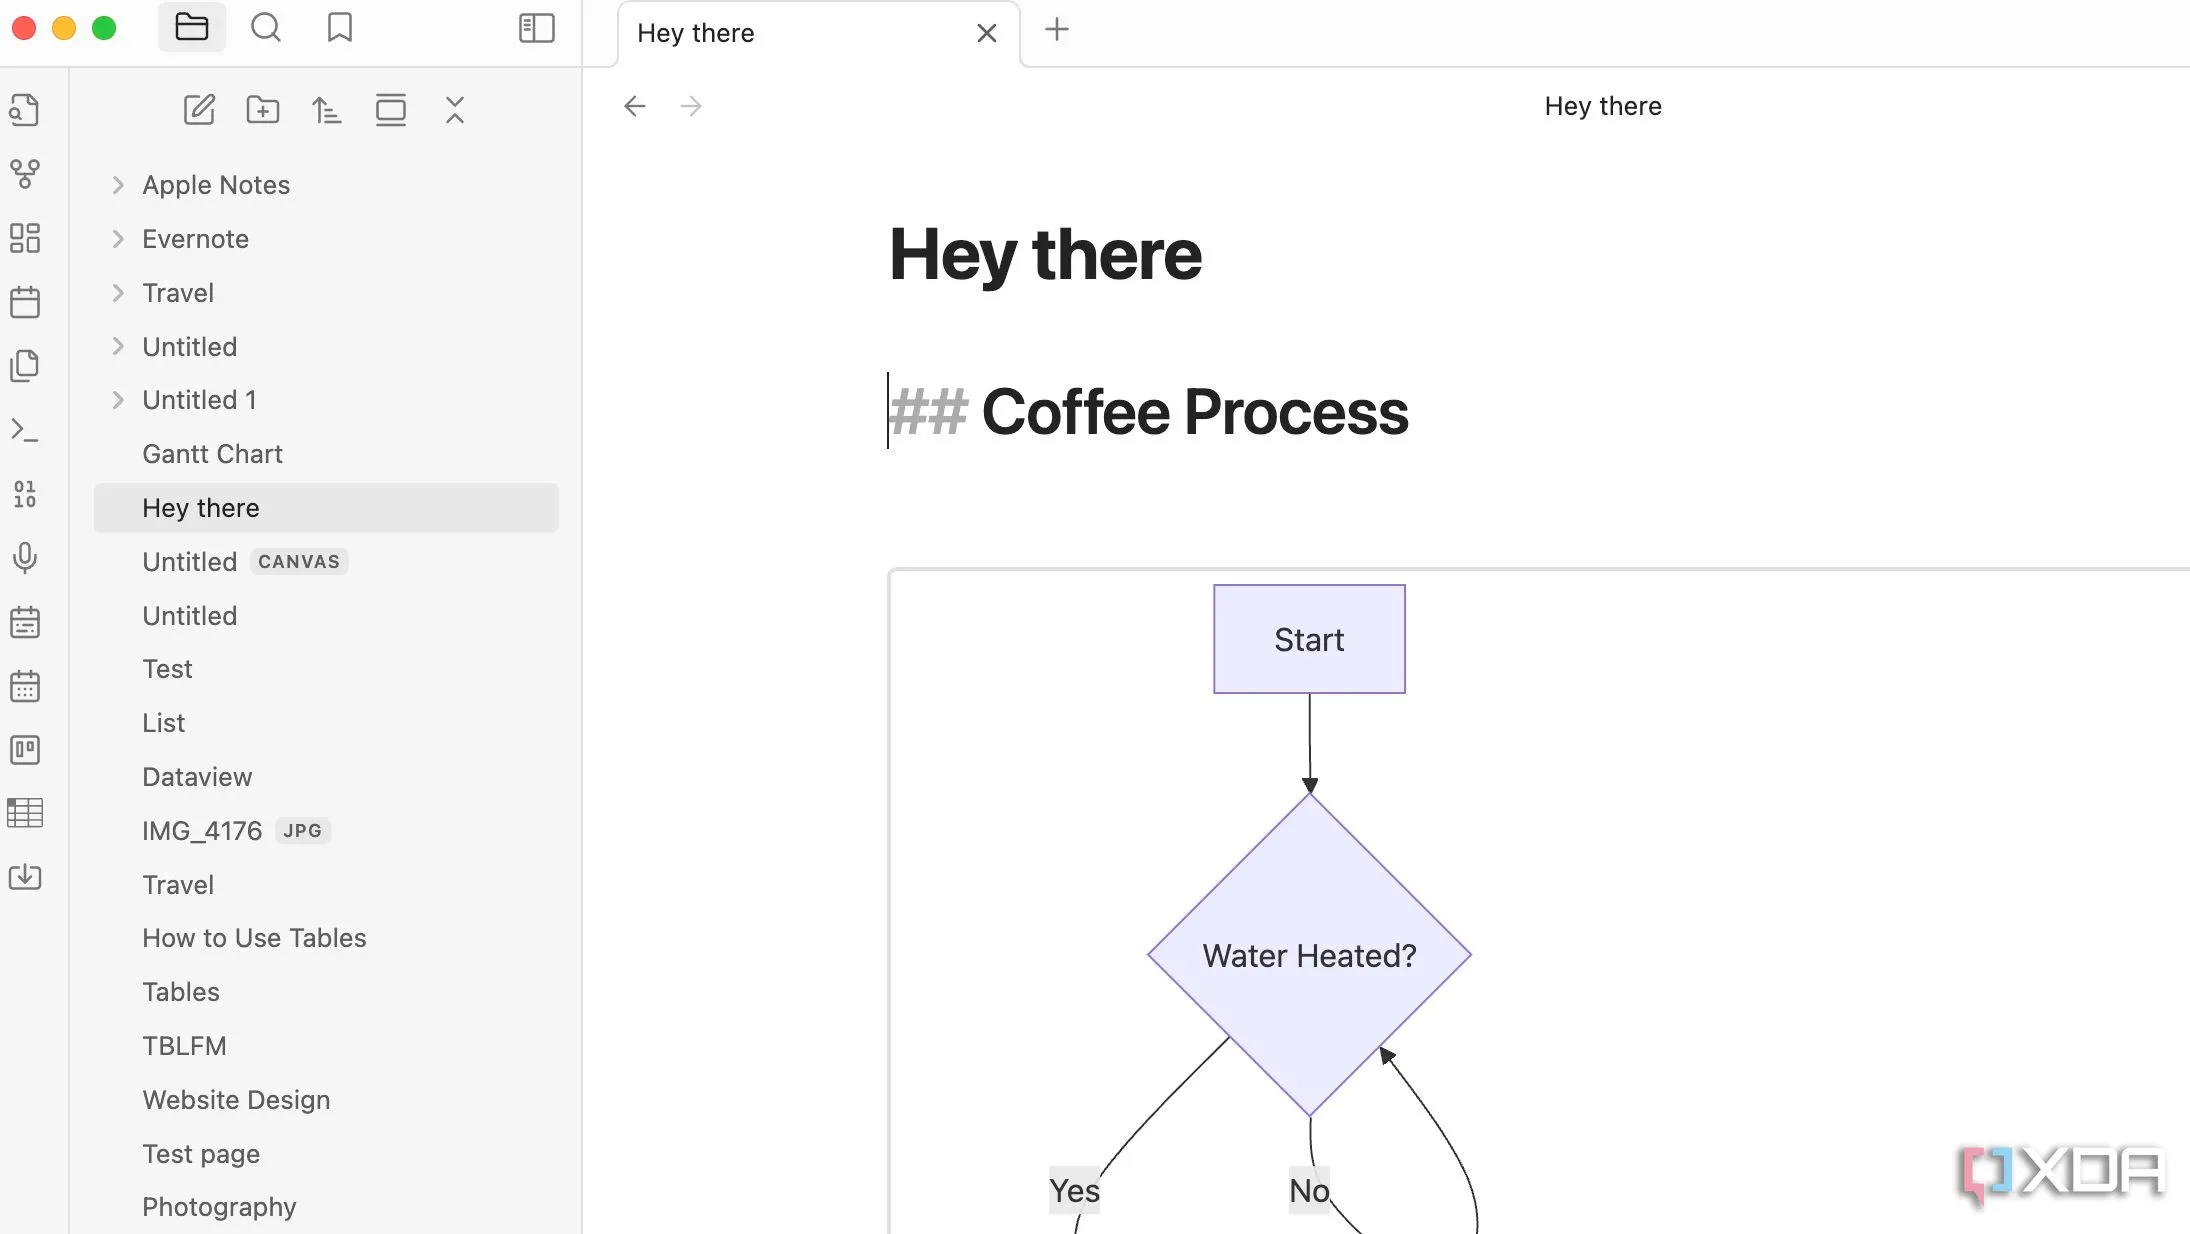This screenshot has width=2190, height=1234.
Task: Create new canvas ribbon icon
Action: coord(25,238)
